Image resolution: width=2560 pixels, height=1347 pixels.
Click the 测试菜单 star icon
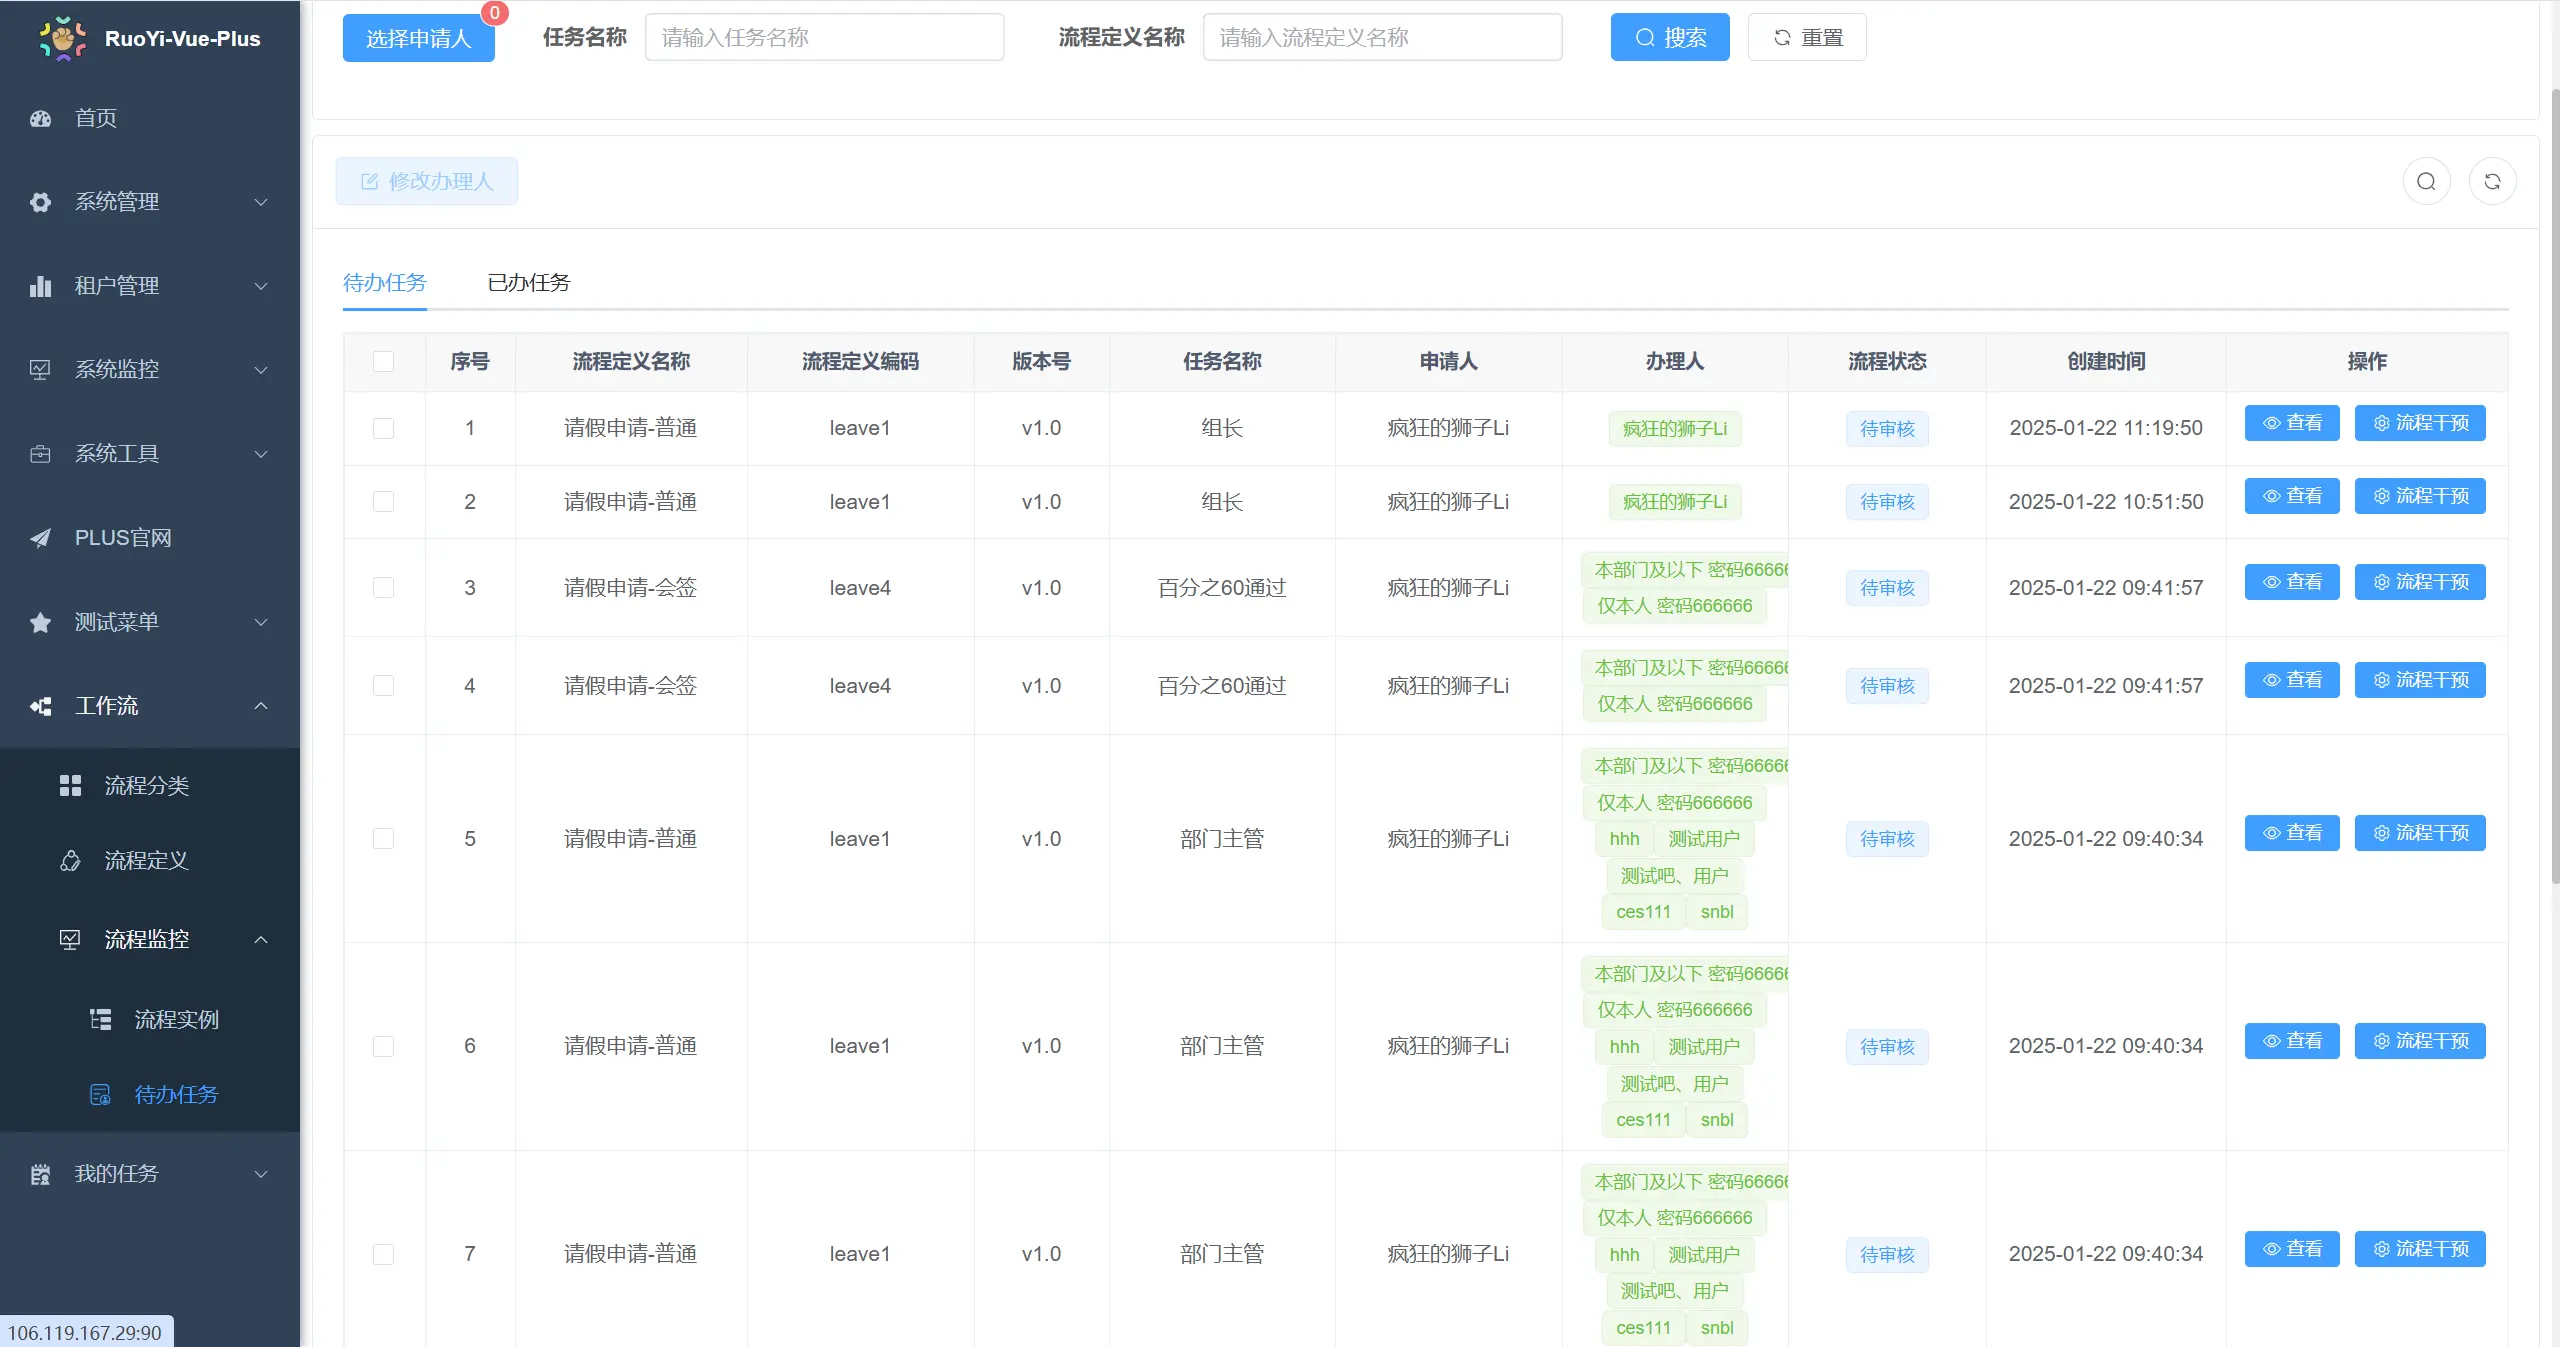click(41, 622)
